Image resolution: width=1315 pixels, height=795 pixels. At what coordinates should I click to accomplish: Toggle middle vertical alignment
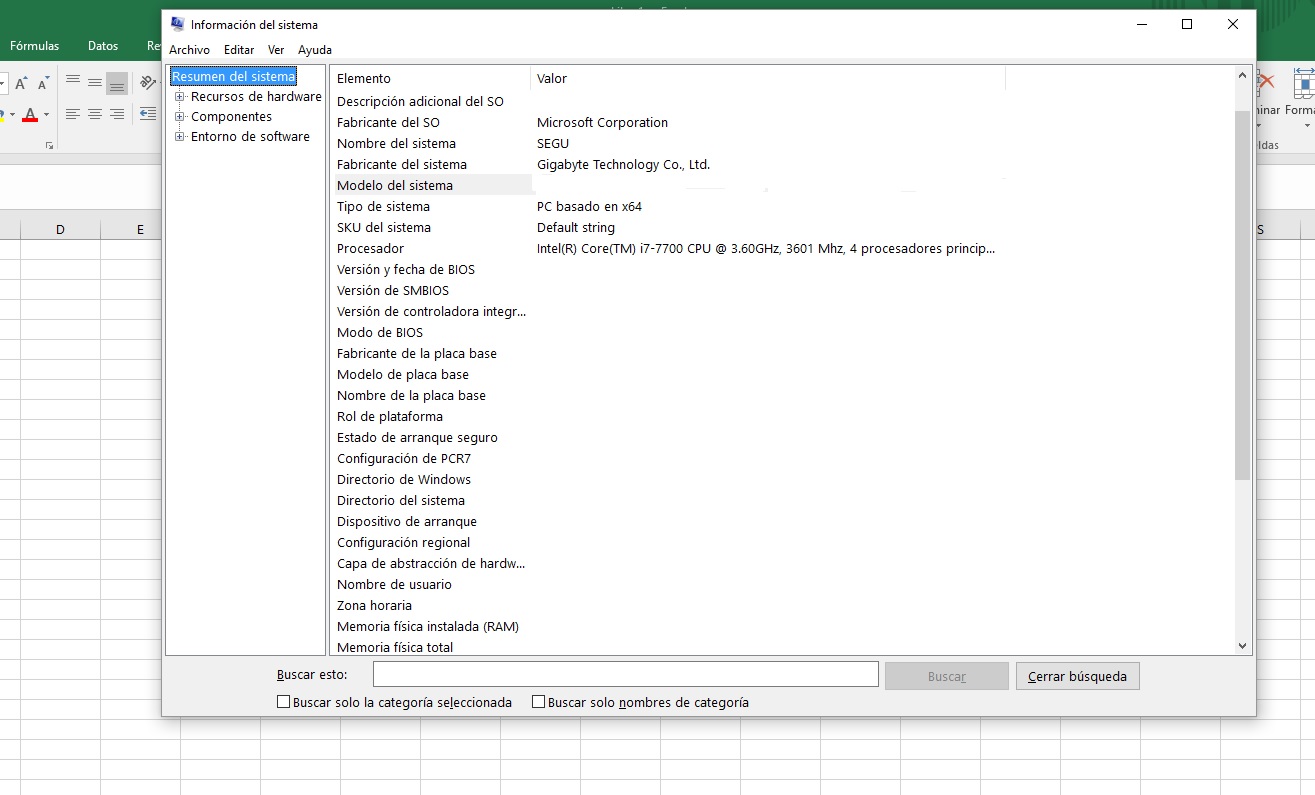click(94, 81)
